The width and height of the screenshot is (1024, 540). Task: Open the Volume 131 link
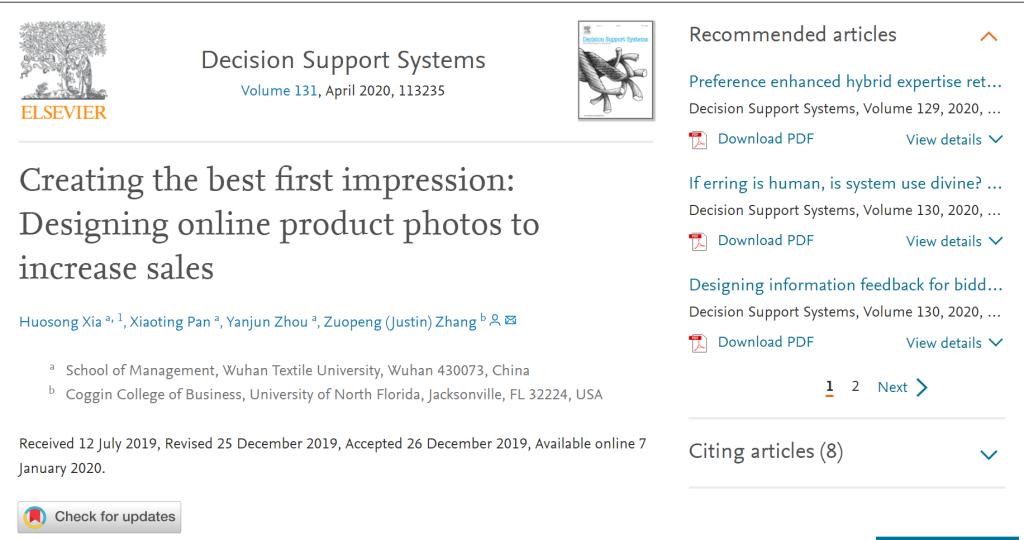[x=279, y=90]
